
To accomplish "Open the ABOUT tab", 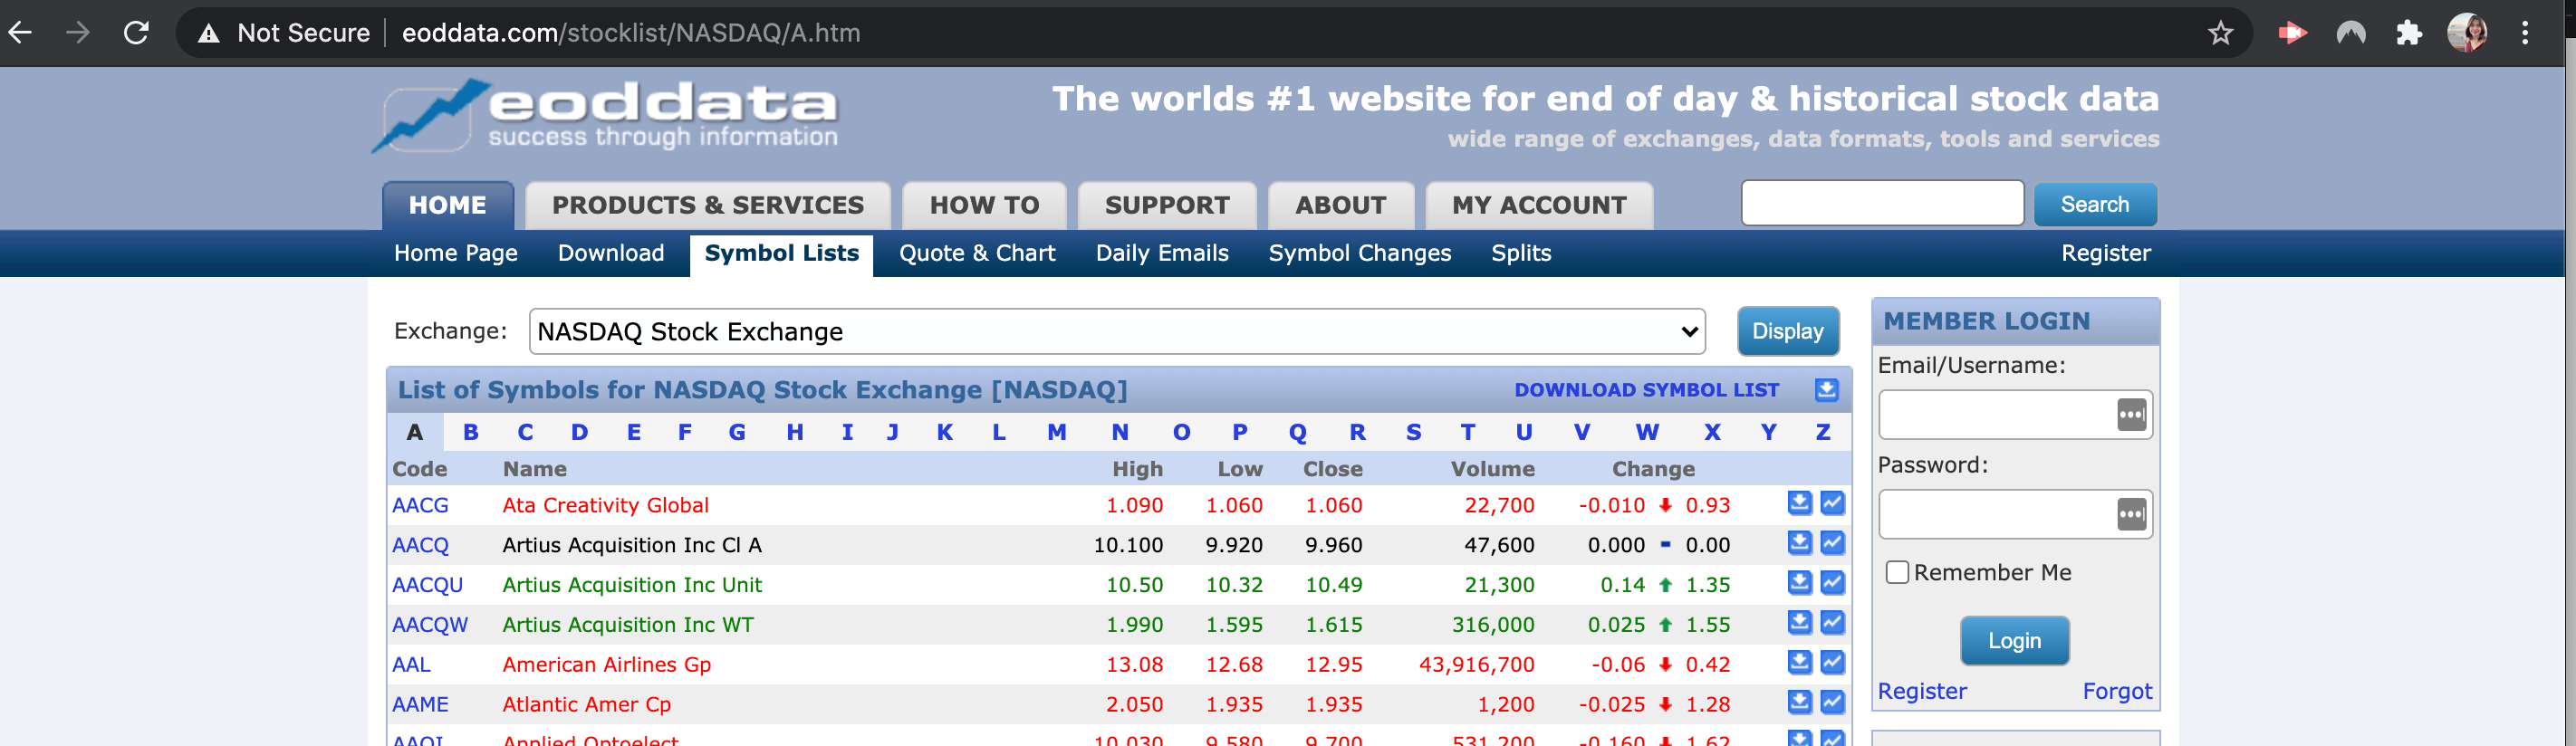I will coord(1341,205).
